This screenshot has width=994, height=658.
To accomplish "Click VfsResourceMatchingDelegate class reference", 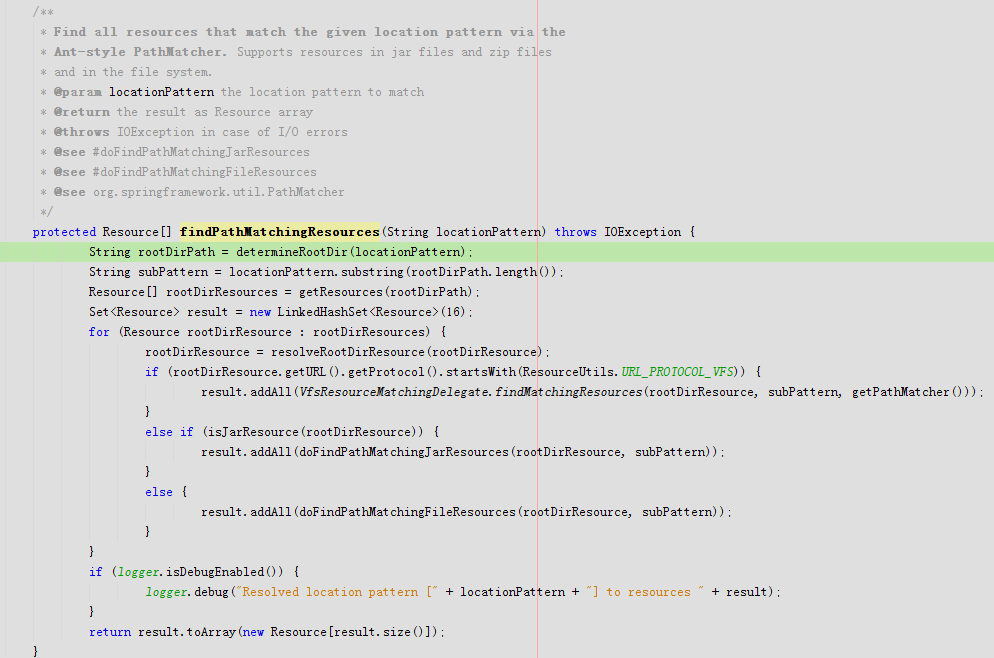I will pos(394,392).
